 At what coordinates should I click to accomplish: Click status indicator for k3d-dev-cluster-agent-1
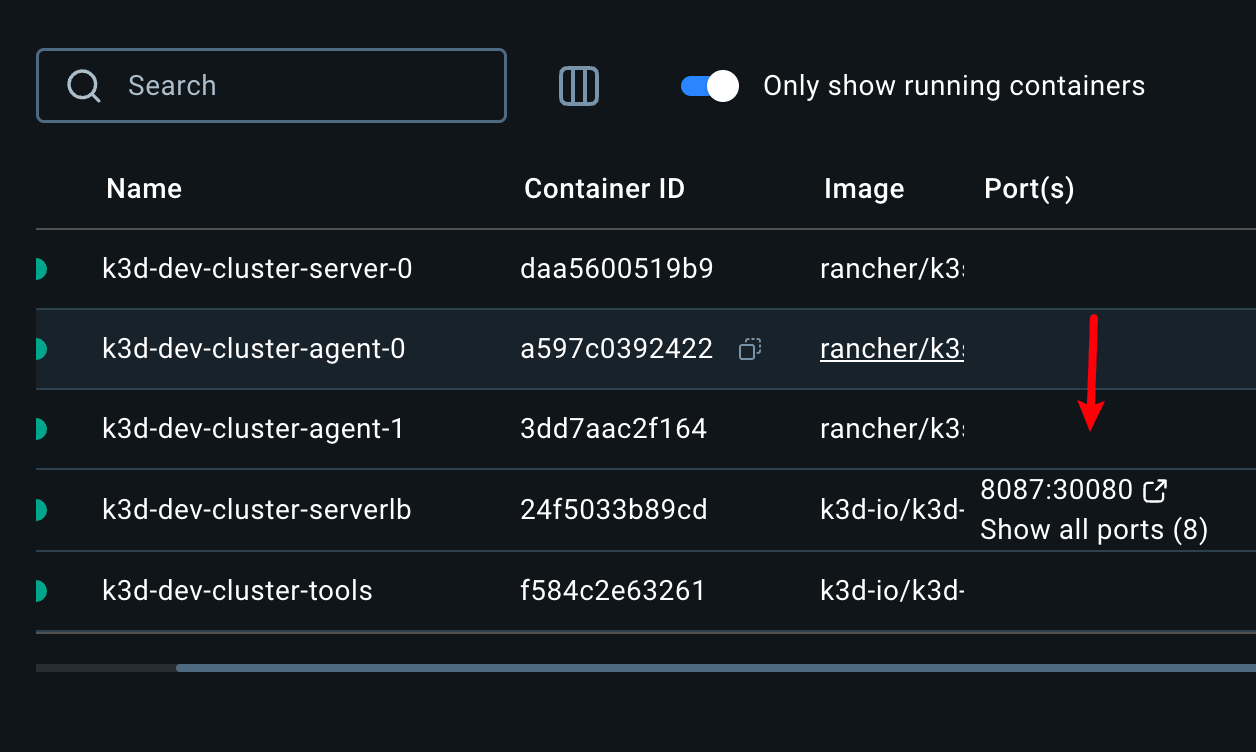tap(41, 429)
